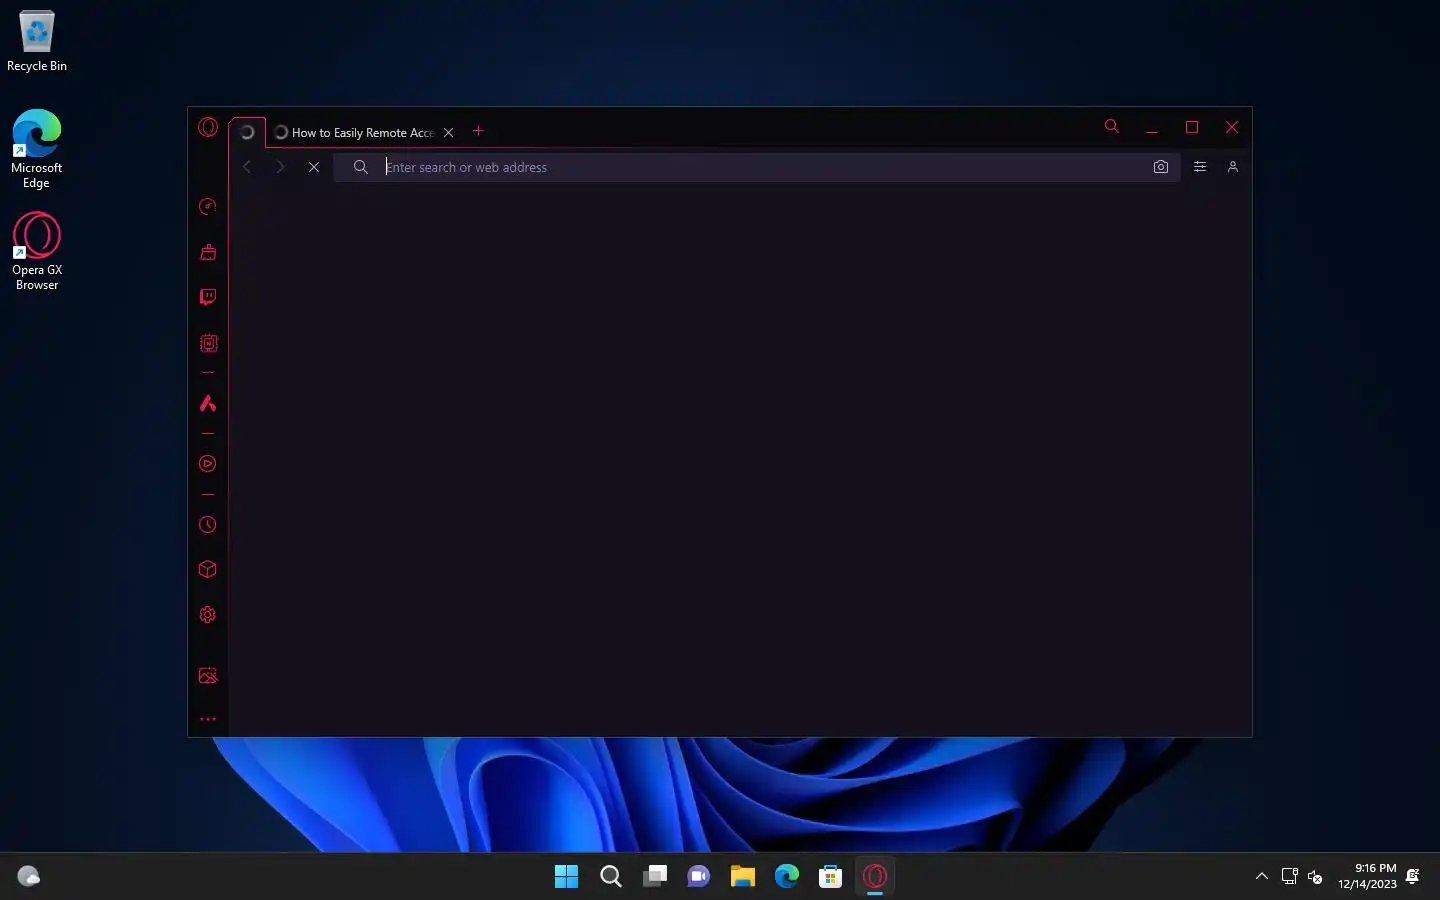Viewport: 1440px width, 900px height.
Task: Open Settings gear in Opera sidebar
Action: click(208, 615)
